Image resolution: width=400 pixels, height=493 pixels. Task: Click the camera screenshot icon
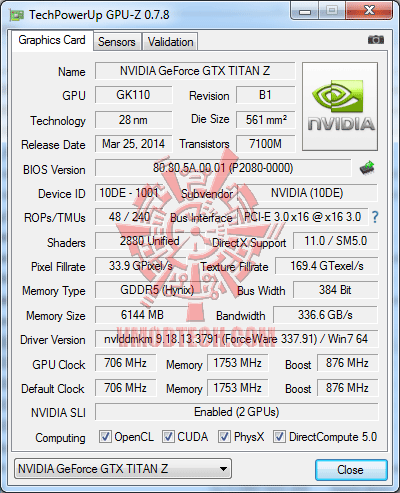pos(376,40)
